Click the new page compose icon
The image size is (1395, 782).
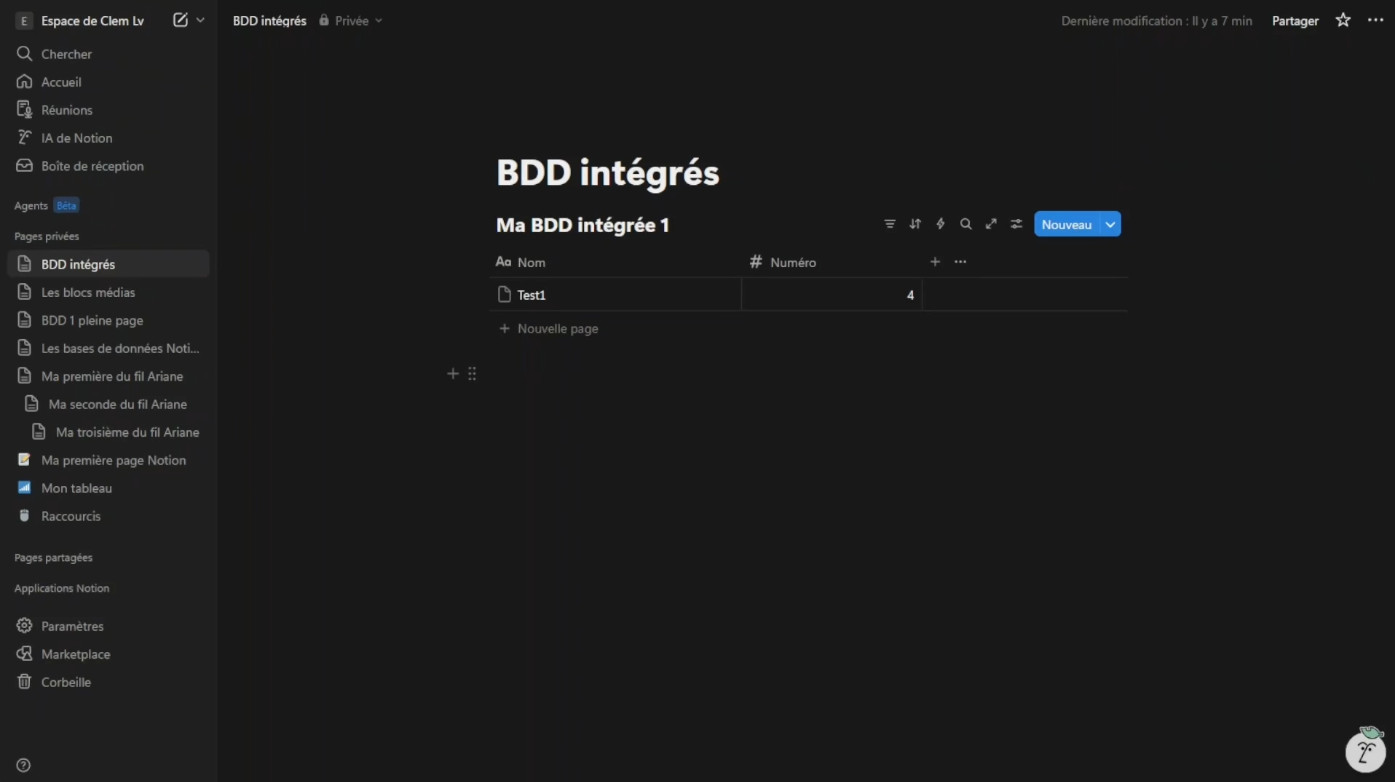180,20
